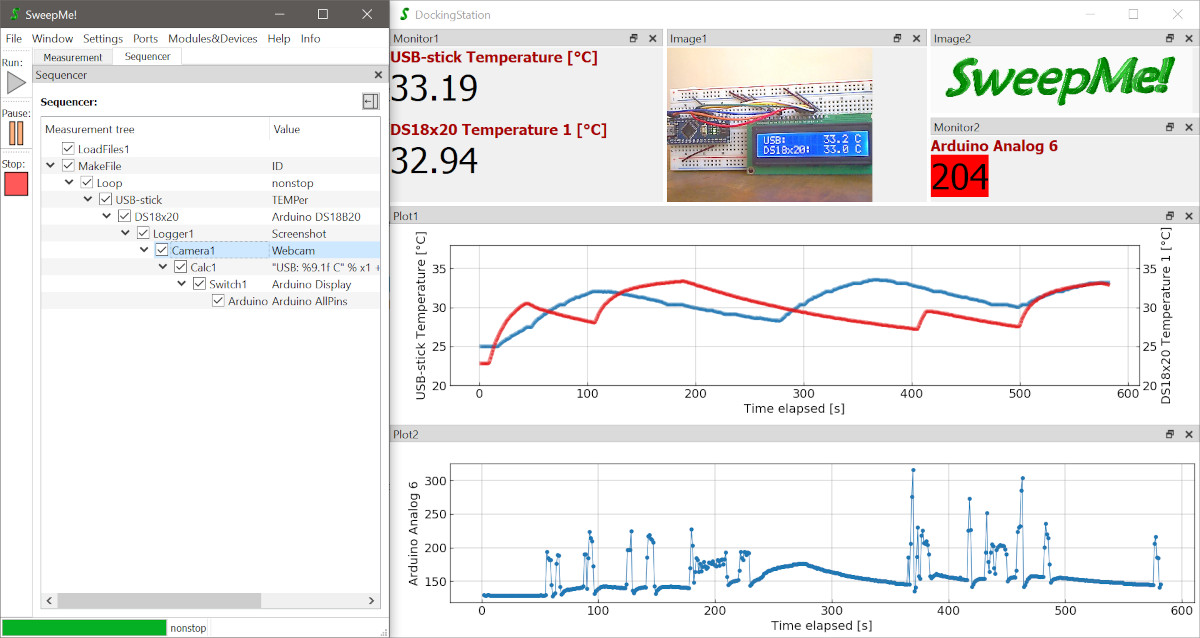Close the Plot2 panel

[1187, 435]
